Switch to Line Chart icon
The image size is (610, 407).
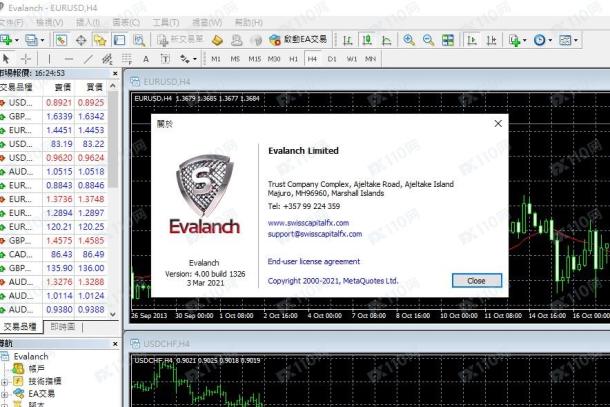point(386,40)
